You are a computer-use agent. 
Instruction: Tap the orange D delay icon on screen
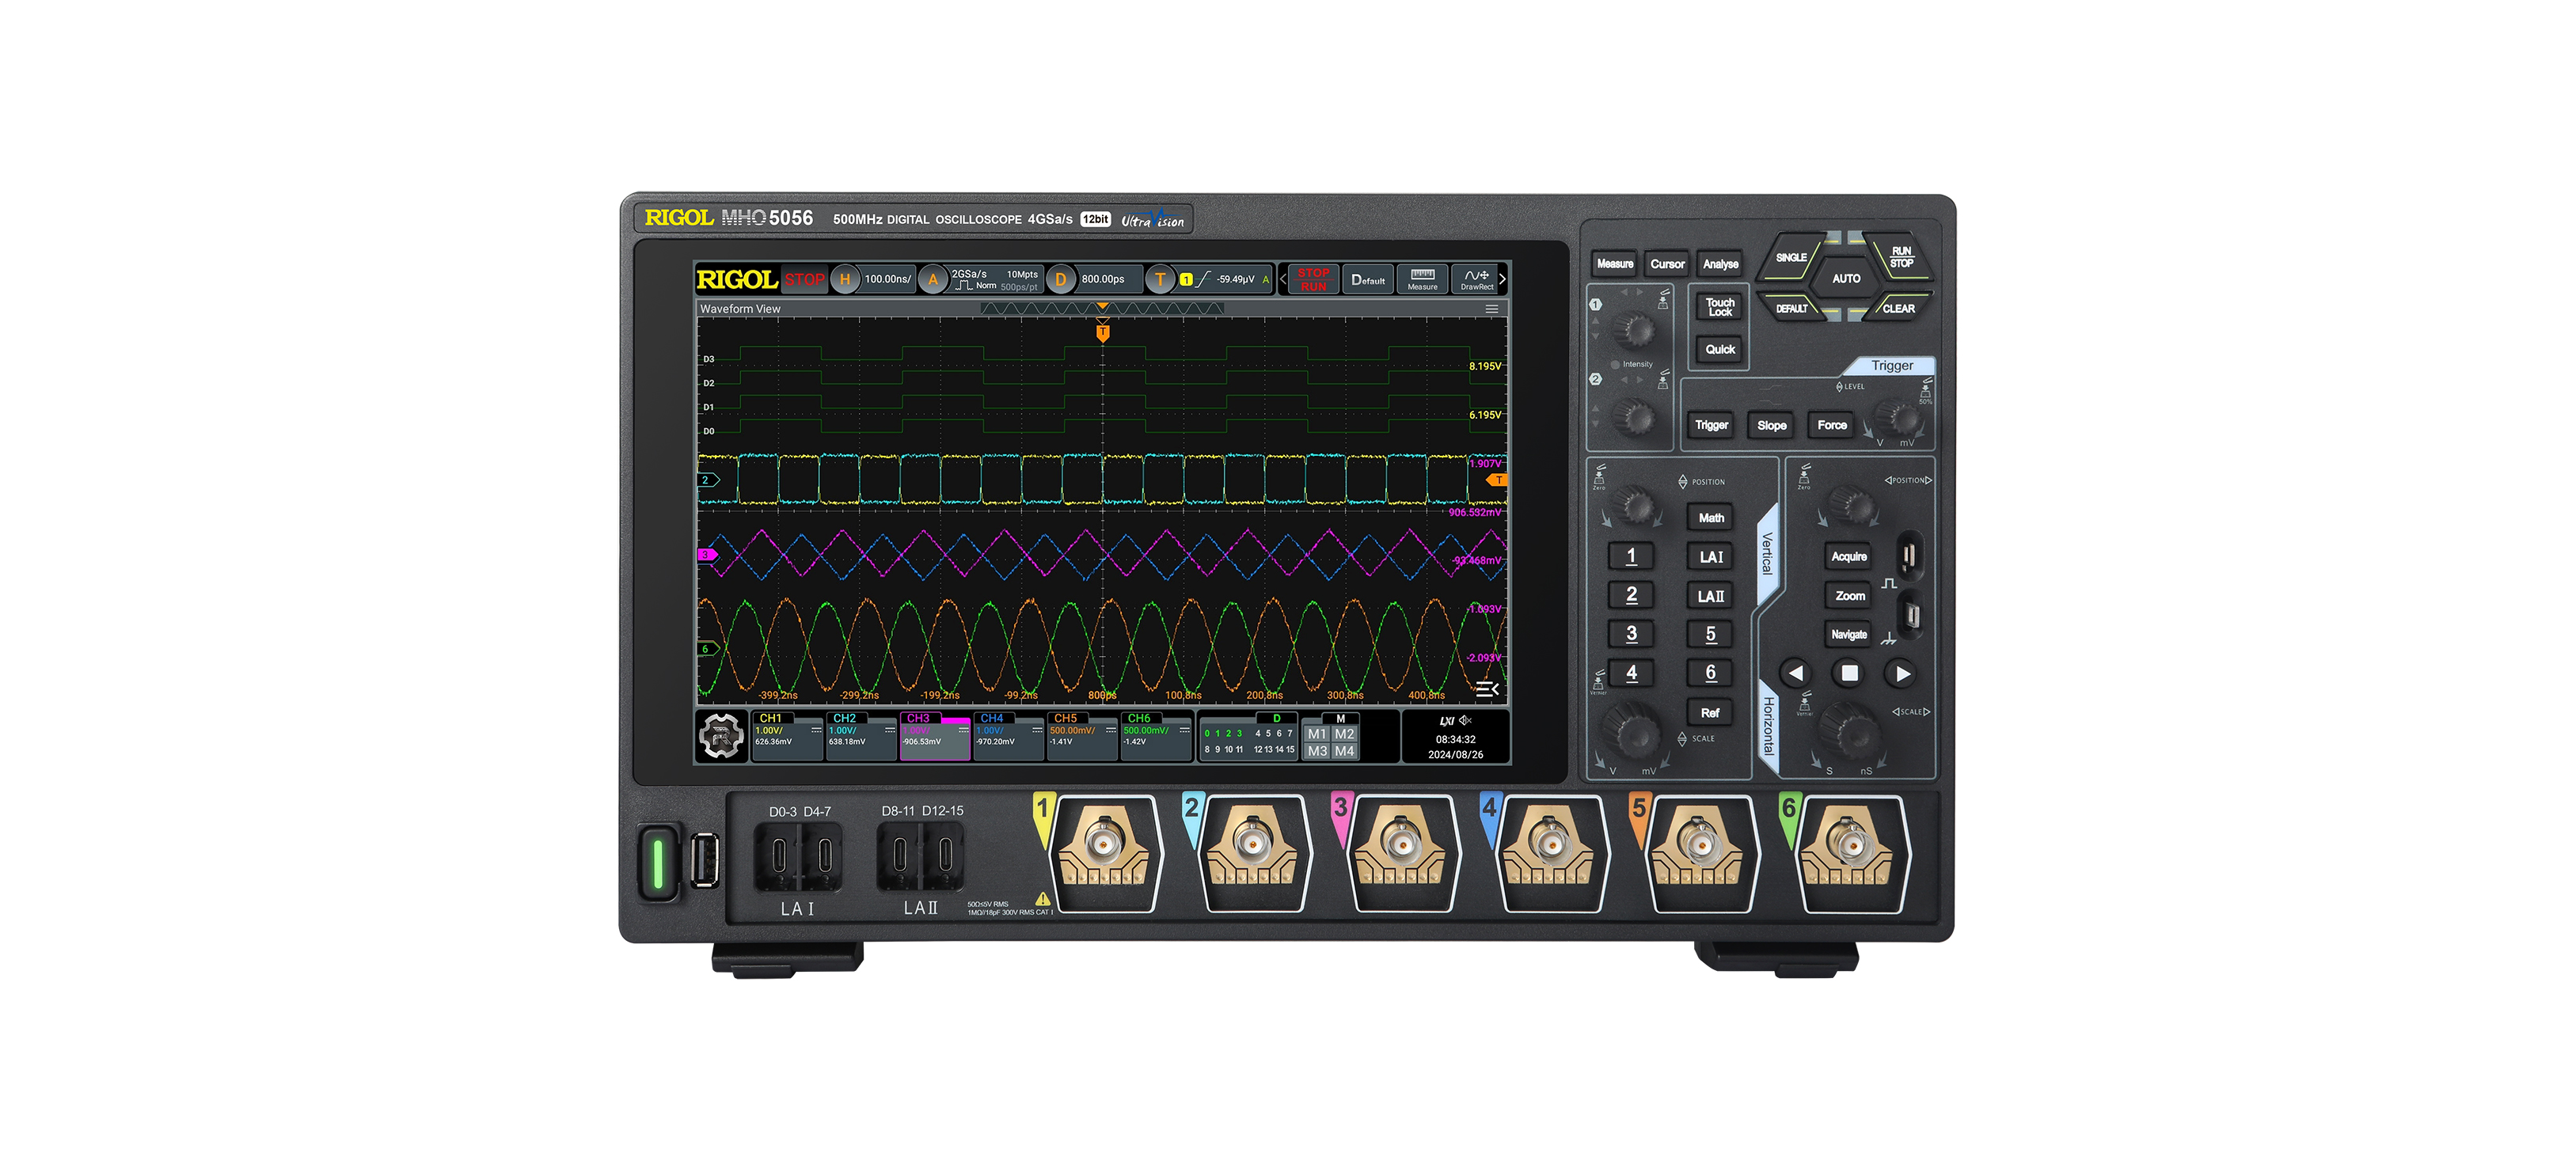[1061, 280]
